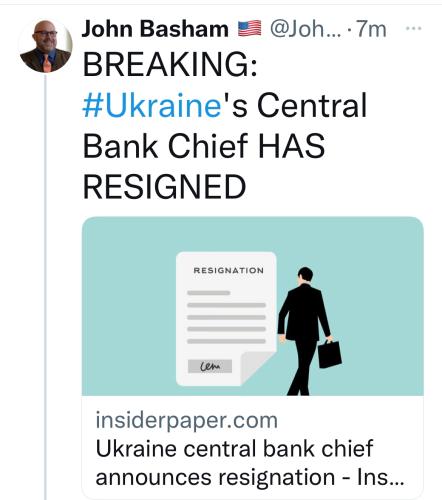Click the thread connector line below the avatar
The height and width of the screenshot is (500, 442).
45,287
